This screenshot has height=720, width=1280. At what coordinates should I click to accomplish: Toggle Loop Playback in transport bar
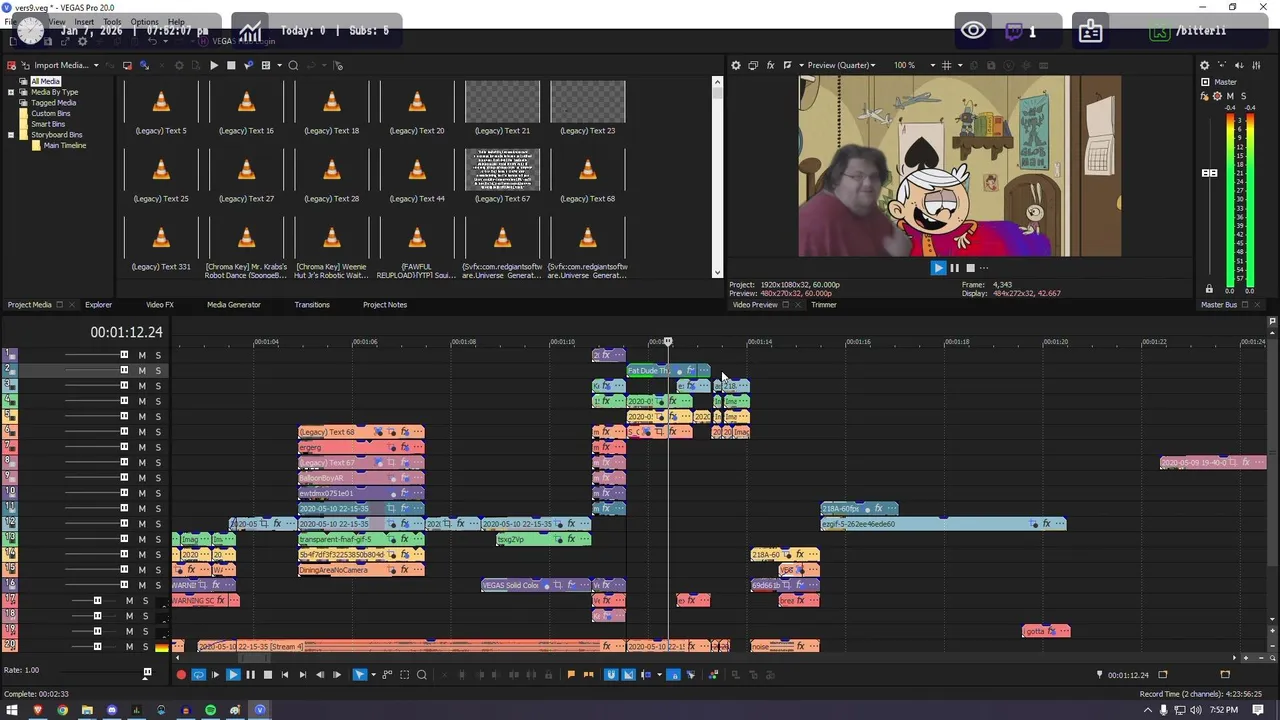(198, 675)
